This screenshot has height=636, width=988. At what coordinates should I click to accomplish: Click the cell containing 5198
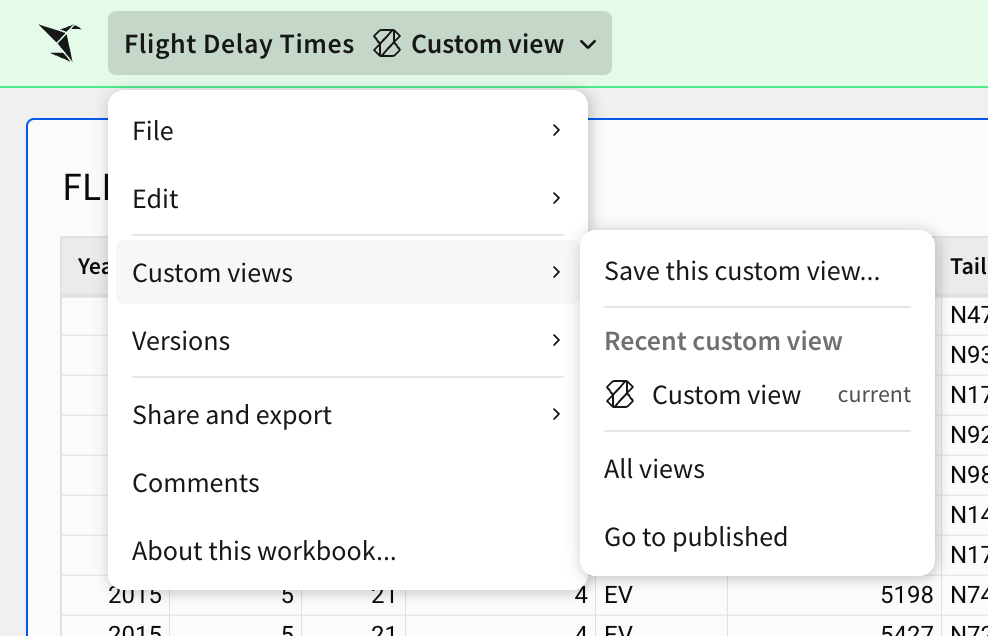click(834, 596)
